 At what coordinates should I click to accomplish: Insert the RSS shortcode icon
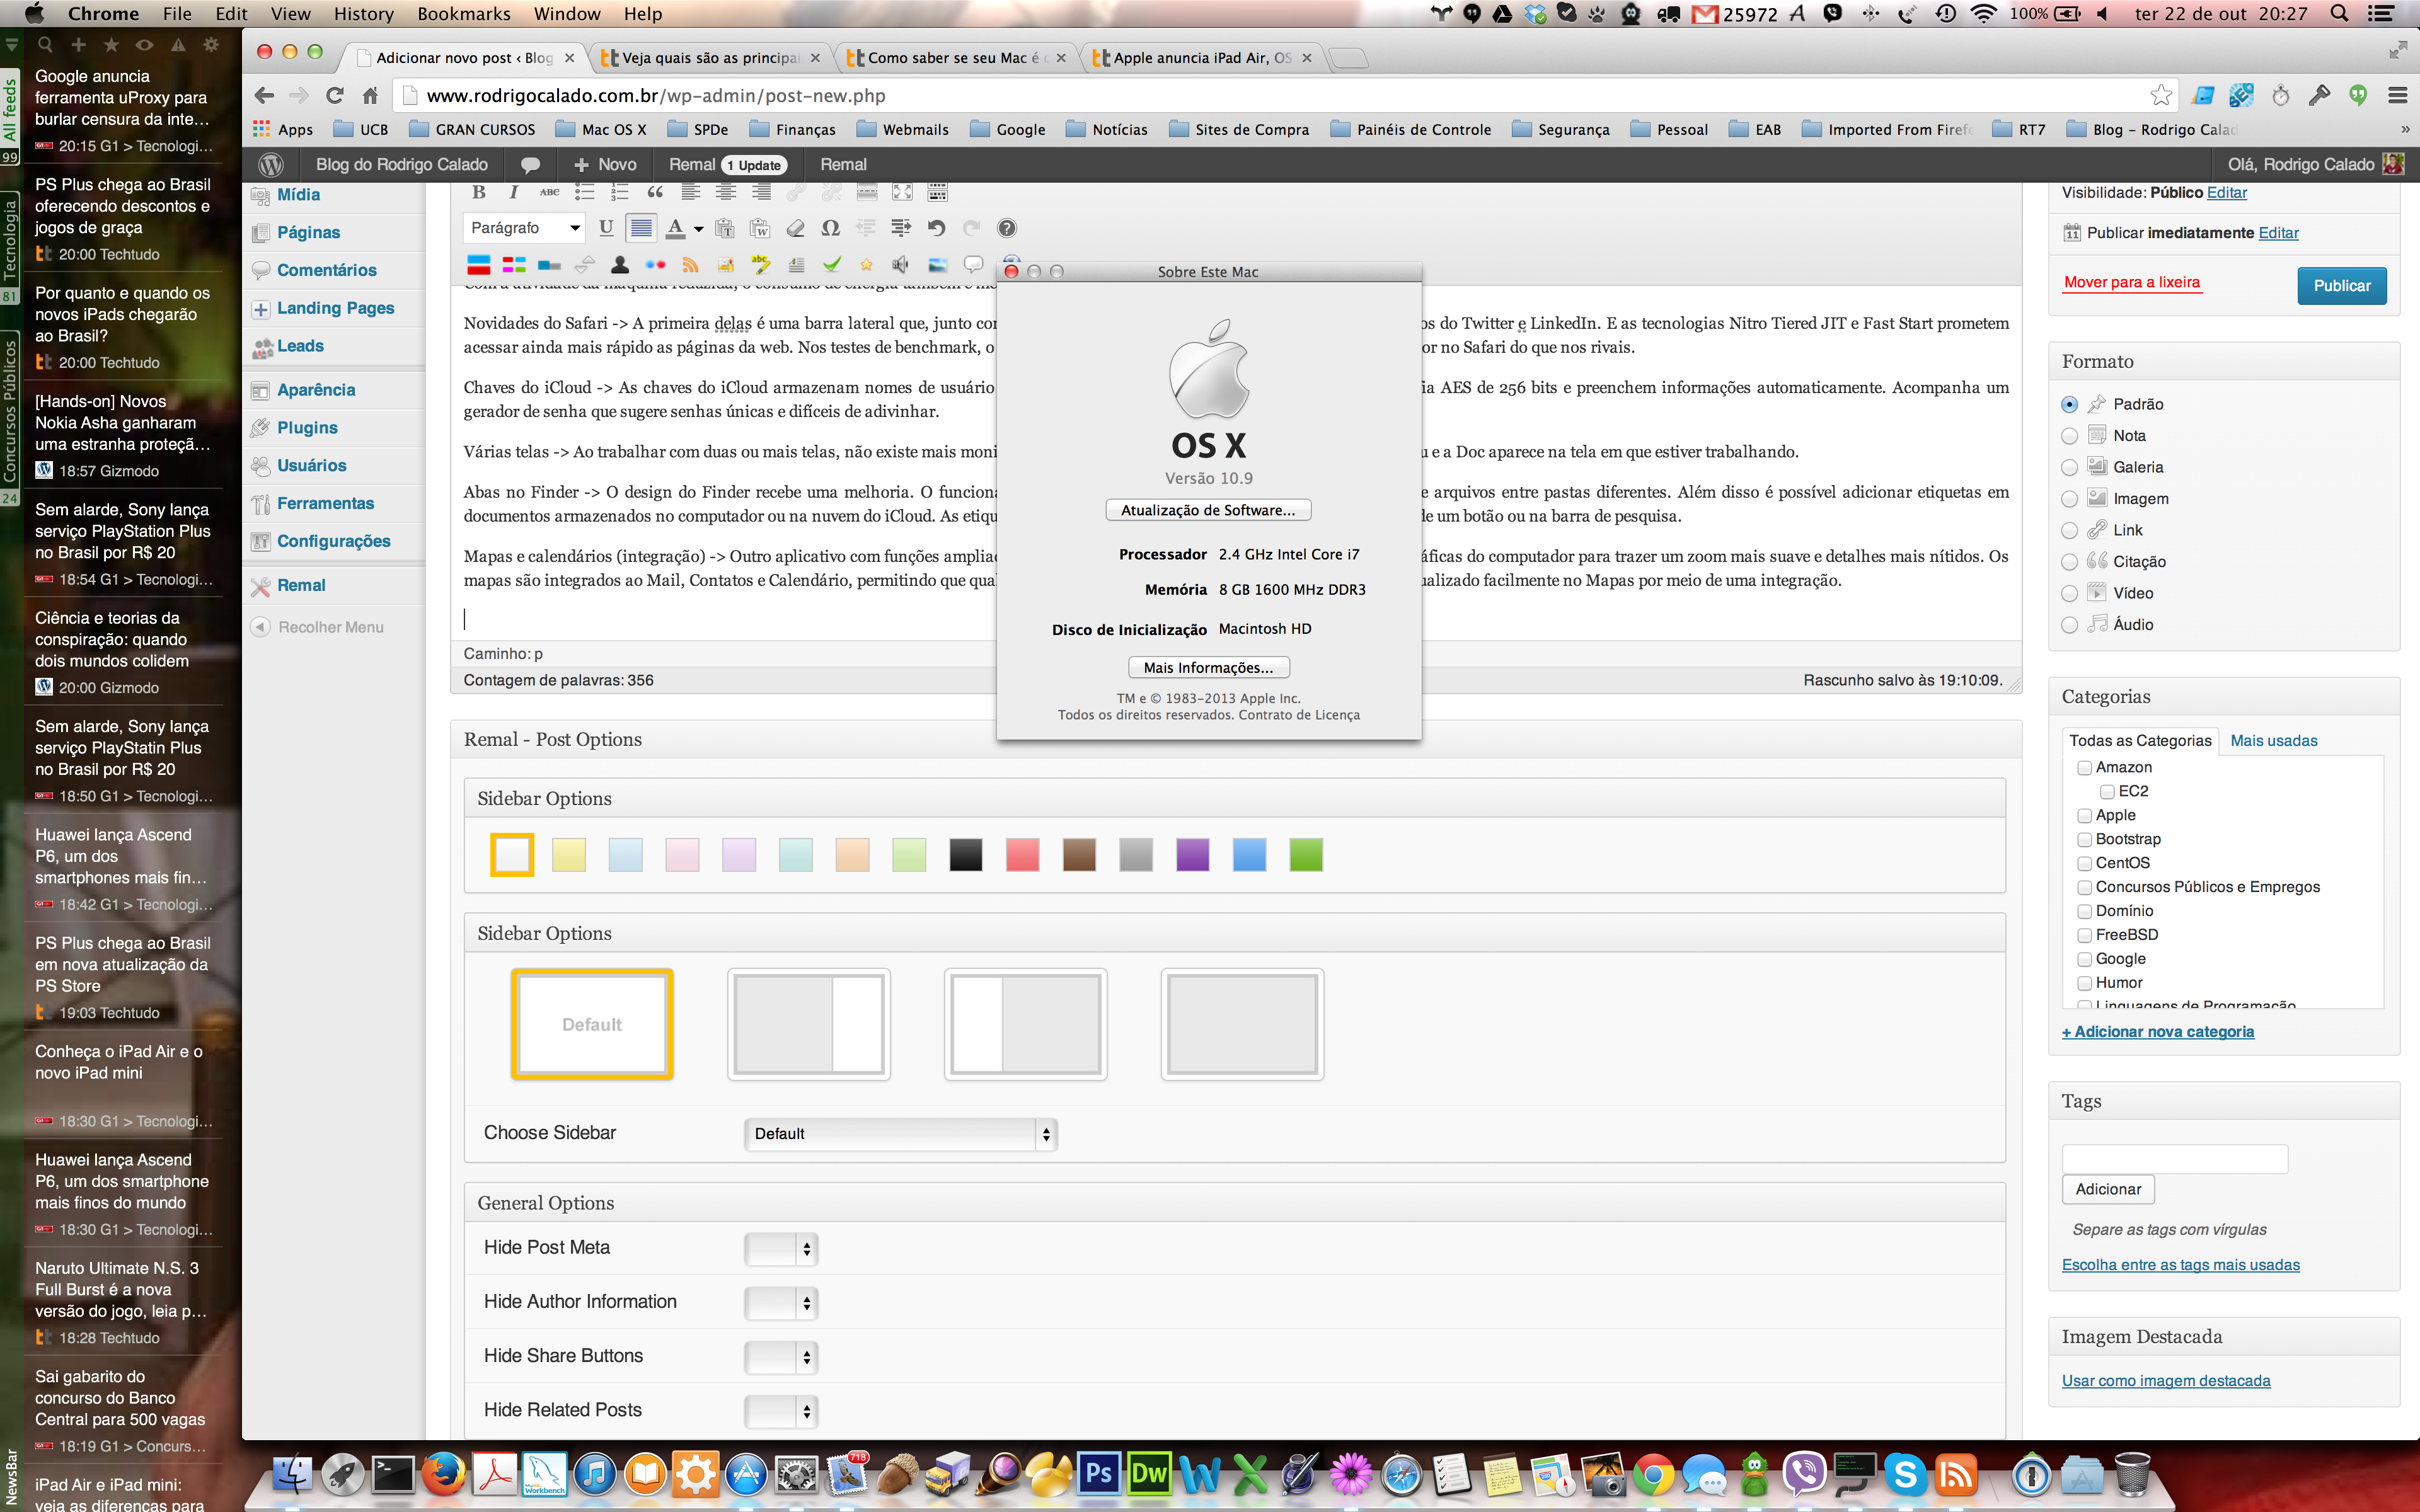pos(690,264)
